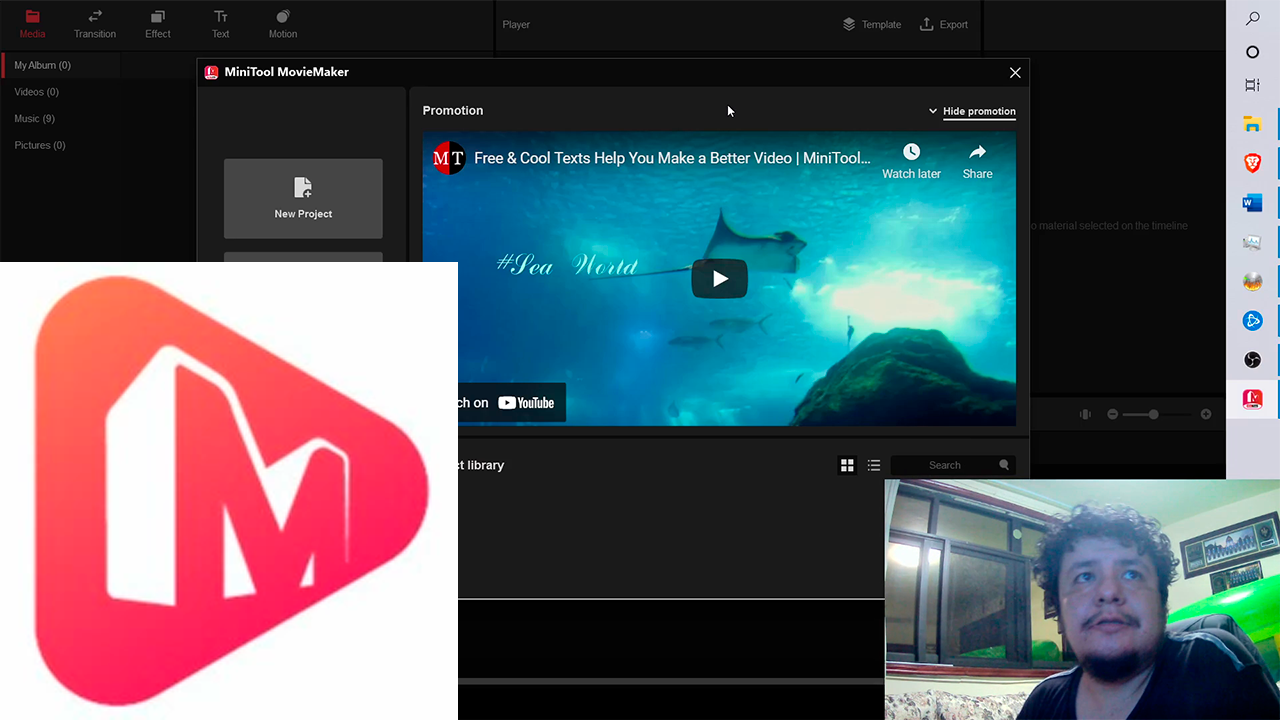Open Microsoft Word from the taskbar
The image size is (1280, 720).
point(1252,203)
